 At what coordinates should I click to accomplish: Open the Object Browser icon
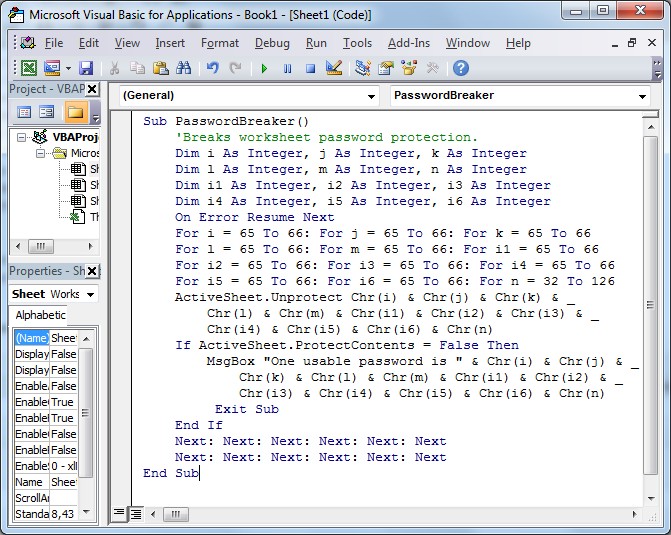(409, 68)
